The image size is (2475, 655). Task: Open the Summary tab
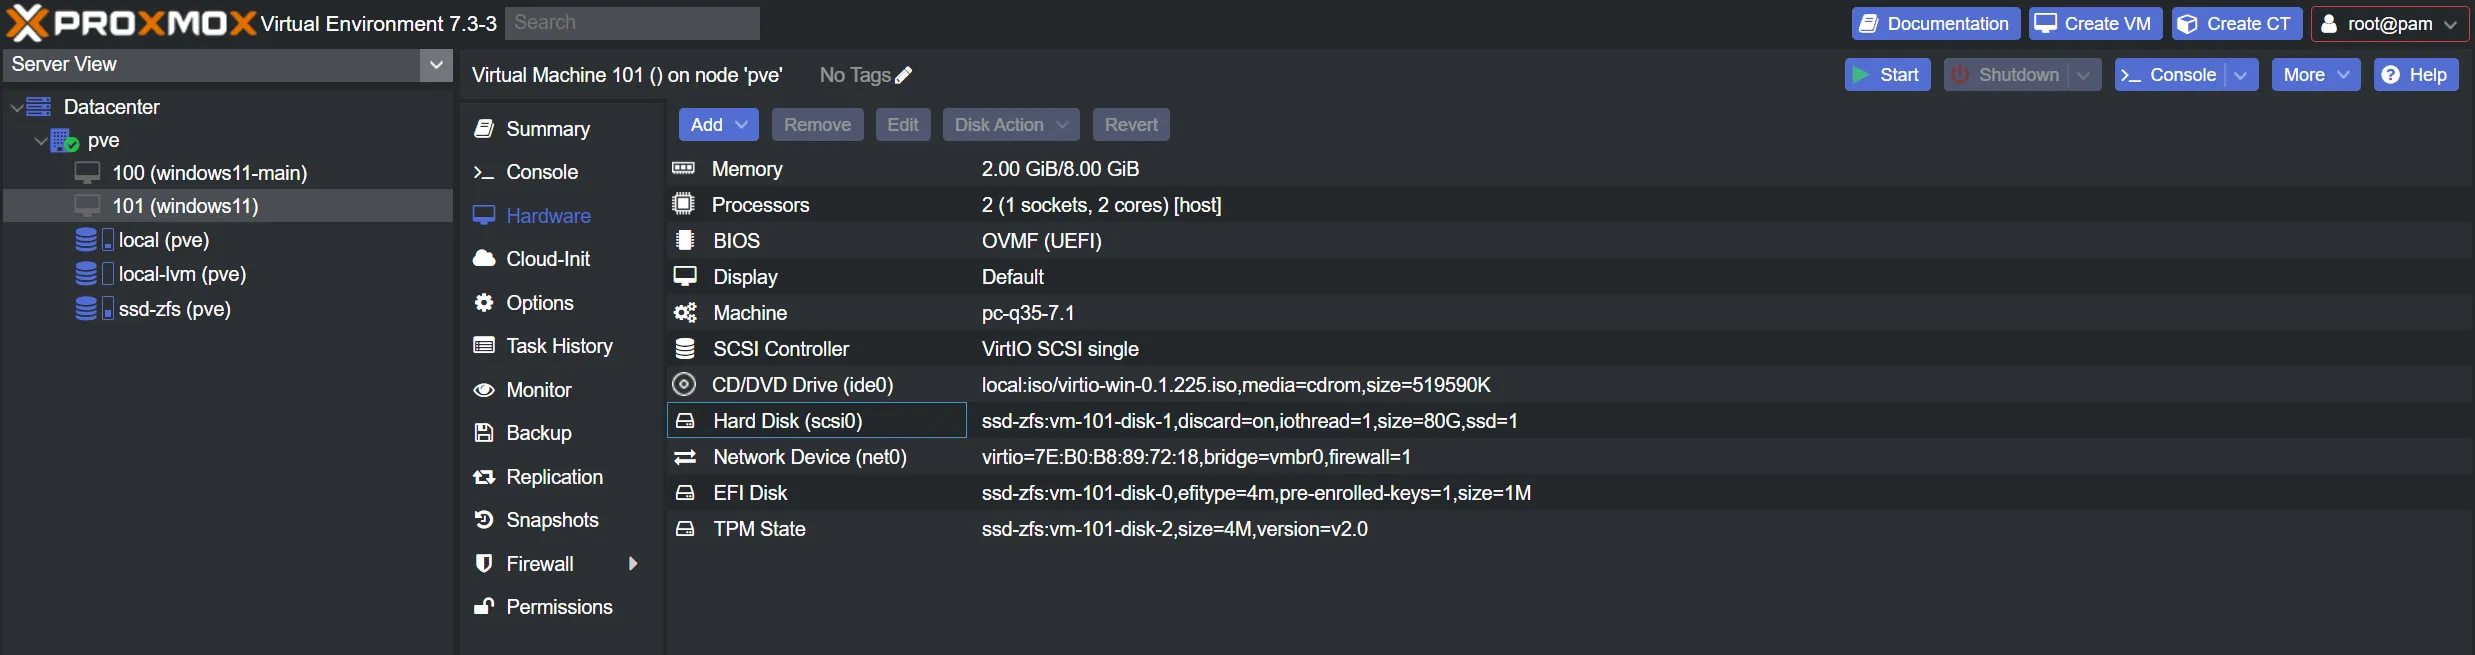(x=562, y=129)
